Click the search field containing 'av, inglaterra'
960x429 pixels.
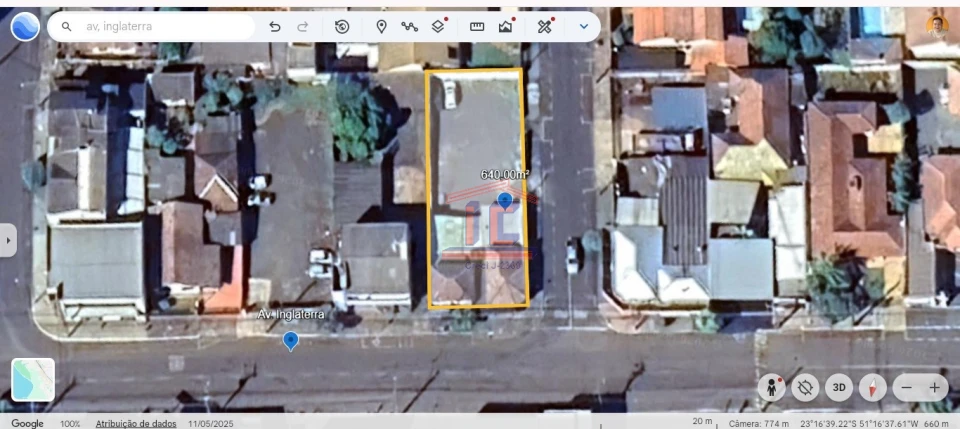coord(160,27)
